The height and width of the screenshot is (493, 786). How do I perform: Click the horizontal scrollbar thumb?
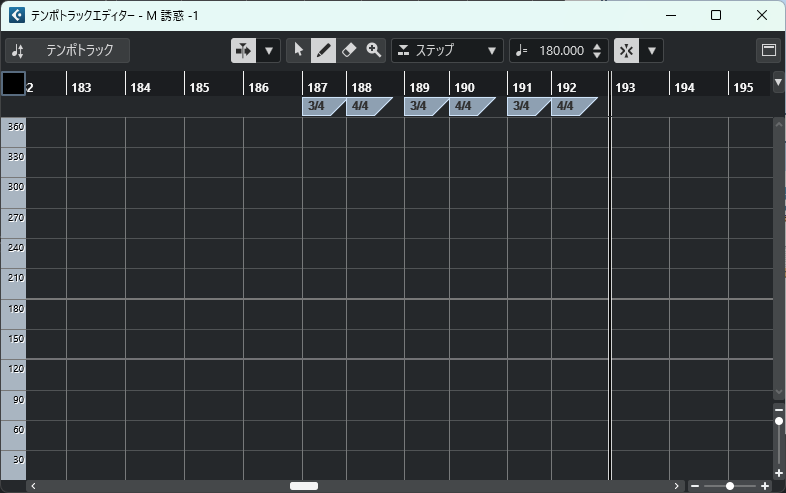pos(304,486)
